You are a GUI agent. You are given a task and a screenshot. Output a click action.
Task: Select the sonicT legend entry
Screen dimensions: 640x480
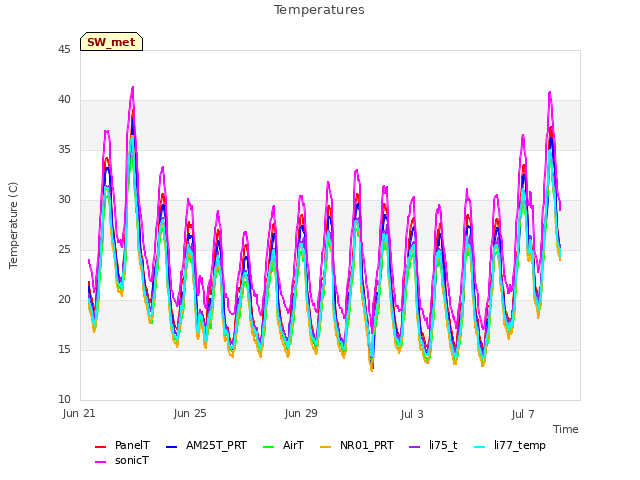click(x=122, y=460)
